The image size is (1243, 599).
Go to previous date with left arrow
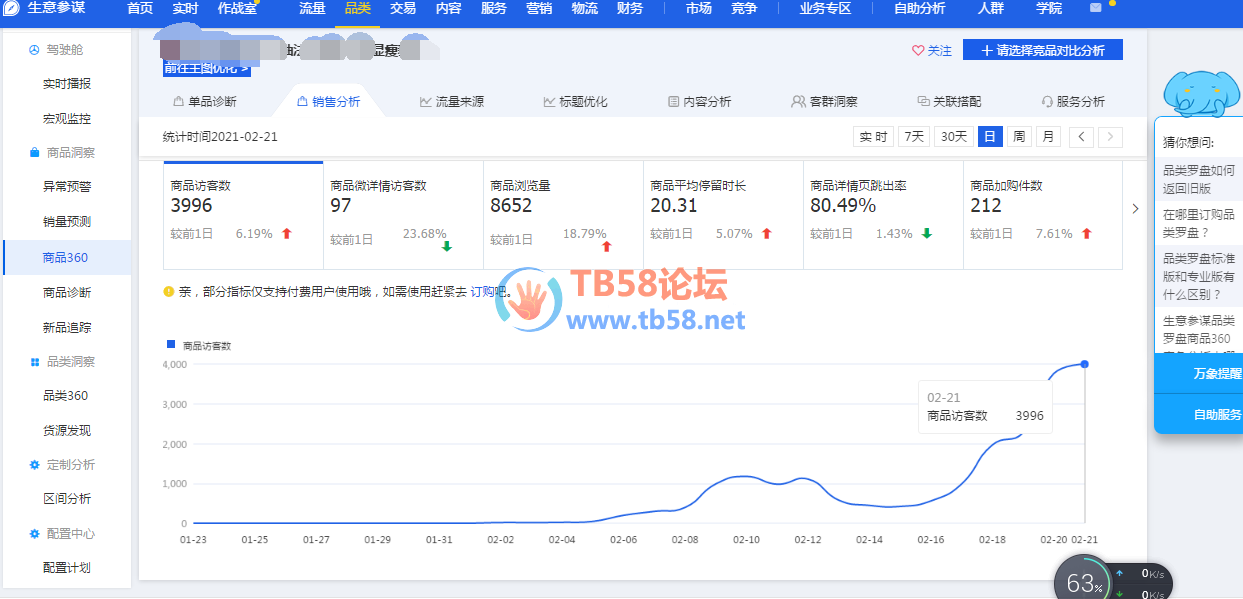[x=1081, y=137]
